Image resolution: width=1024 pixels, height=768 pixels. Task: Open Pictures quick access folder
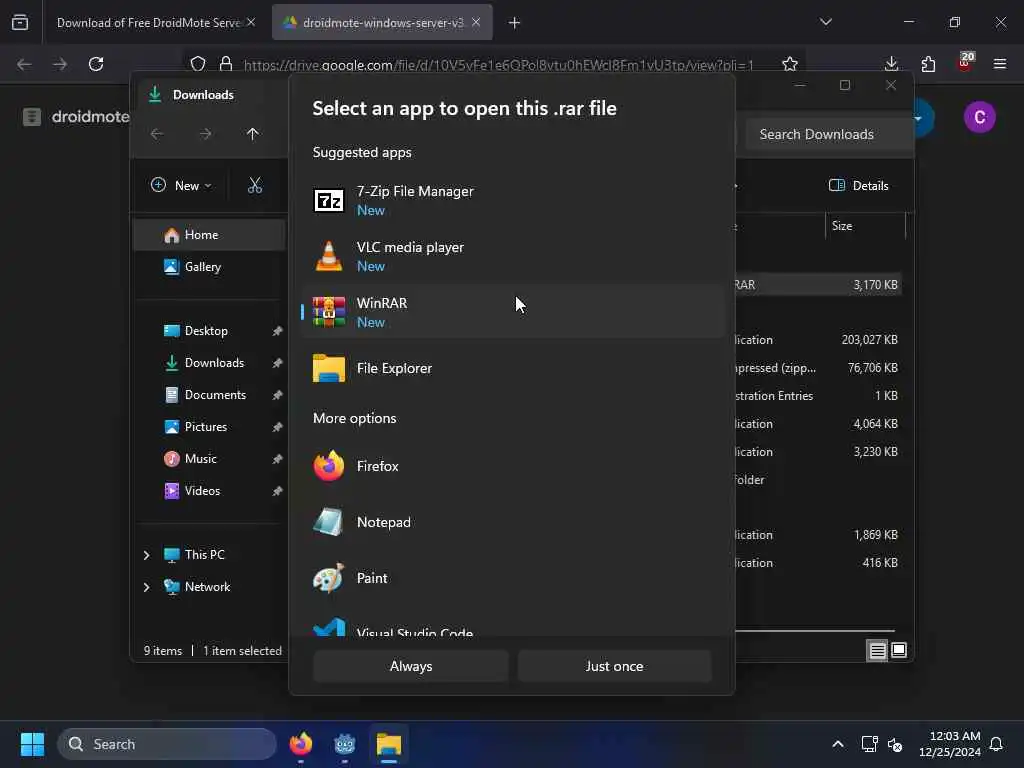click(209, 426)
